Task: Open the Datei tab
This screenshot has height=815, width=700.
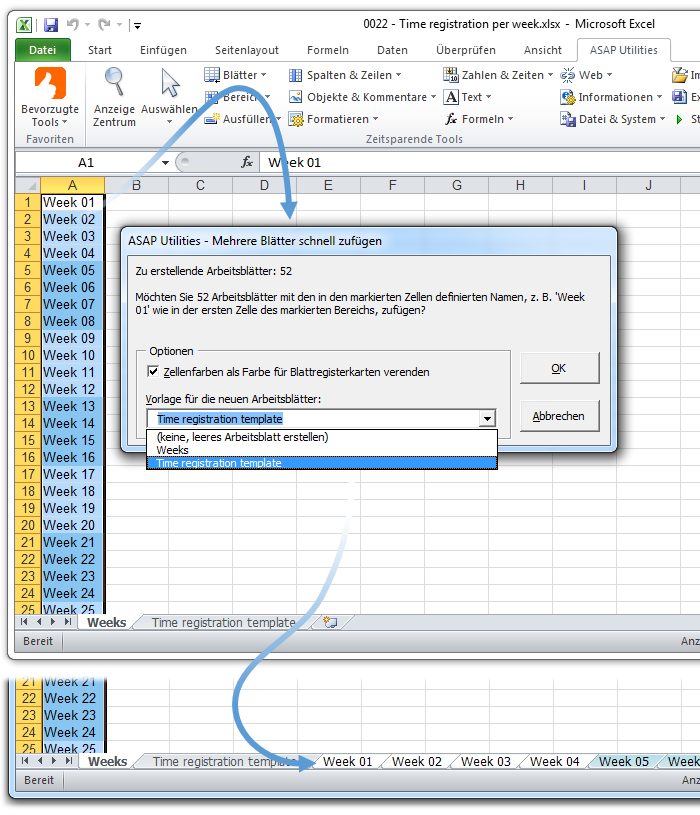Action: (43, 50)
